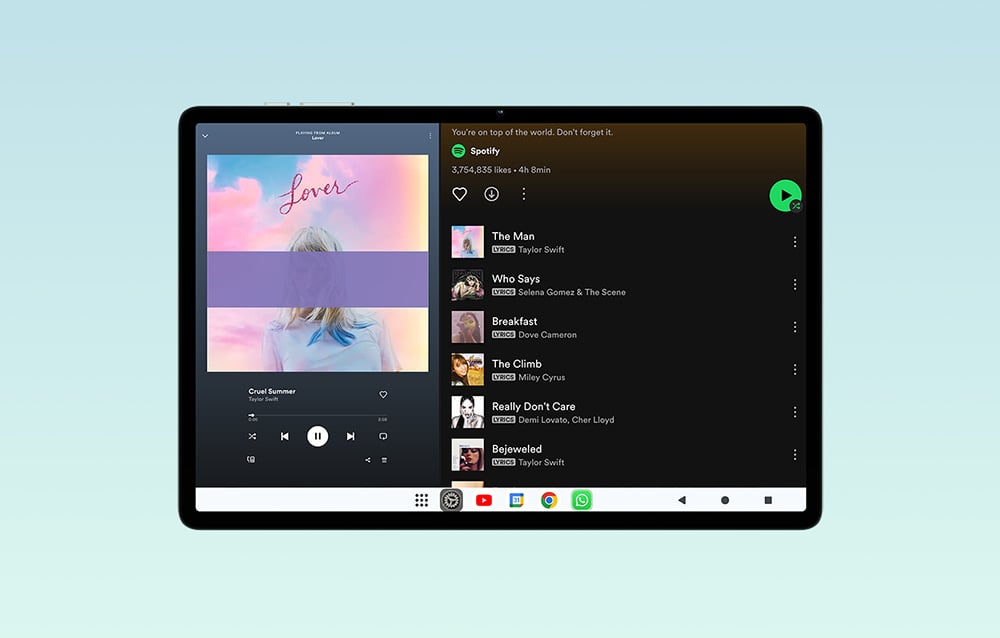This screenshot has width=1000, height=638.
Task: Open the connect to a device icon
Action: [251, 459]
